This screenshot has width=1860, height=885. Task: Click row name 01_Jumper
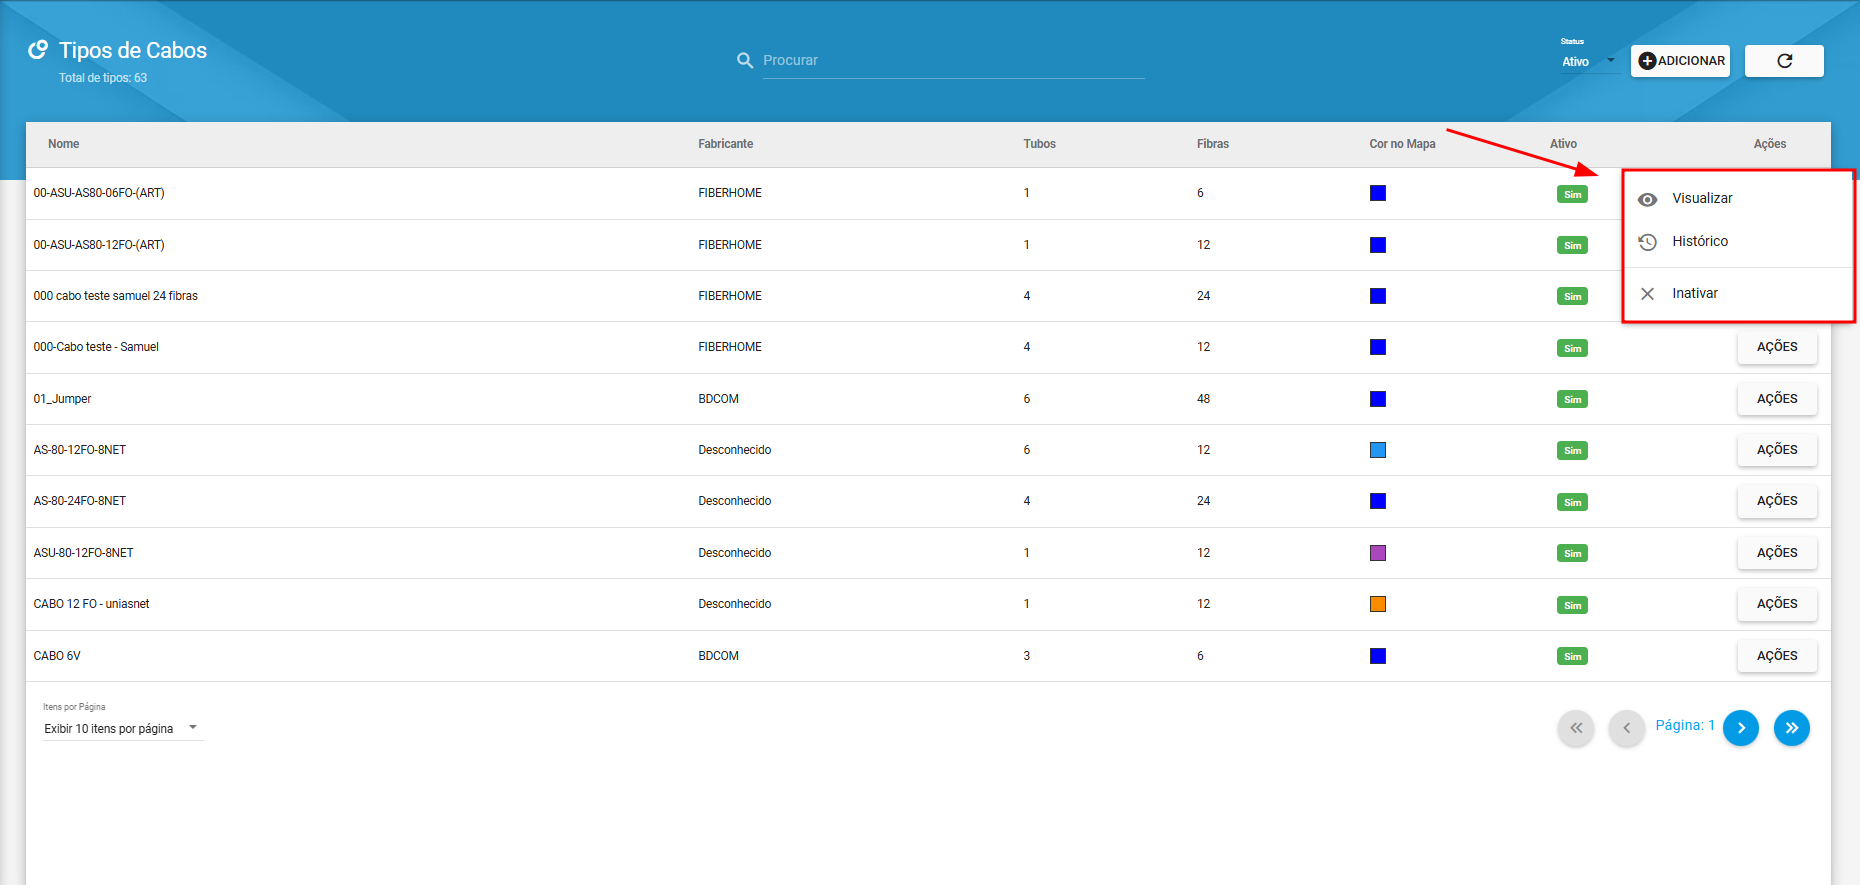62,399
